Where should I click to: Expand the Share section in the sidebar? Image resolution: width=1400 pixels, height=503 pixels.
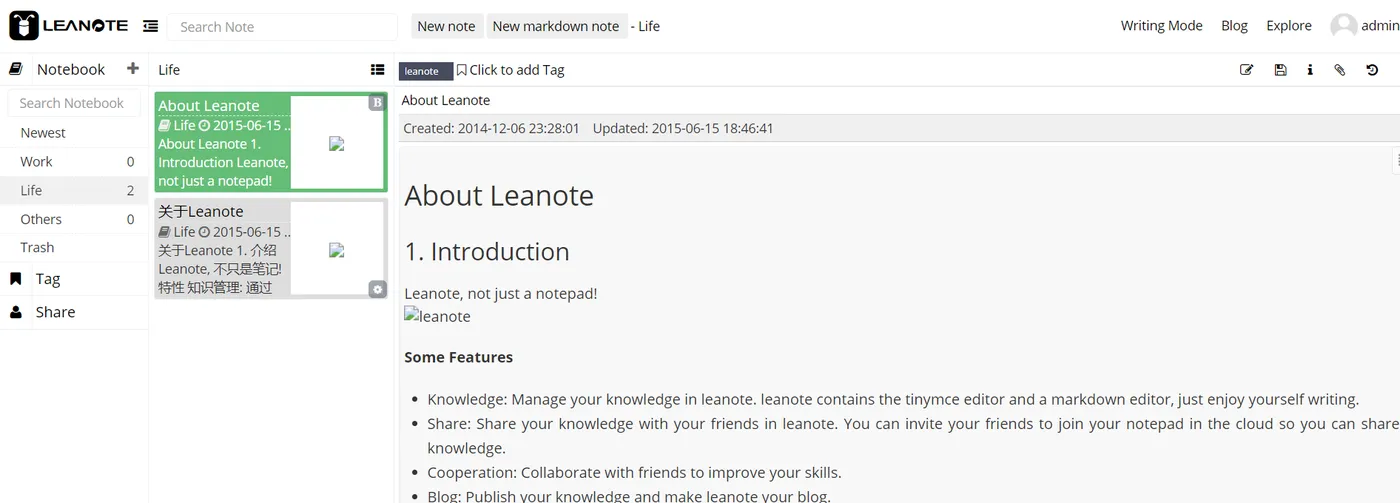[55, 312]
